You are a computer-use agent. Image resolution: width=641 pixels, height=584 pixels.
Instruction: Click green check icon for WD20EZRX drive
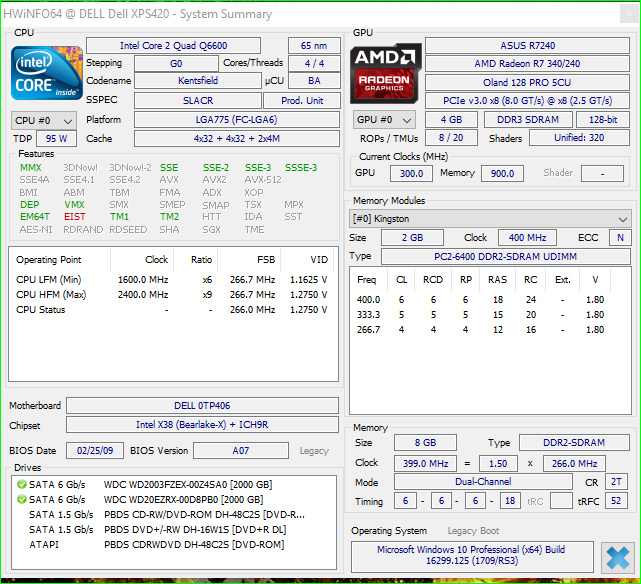coord(21,499)
